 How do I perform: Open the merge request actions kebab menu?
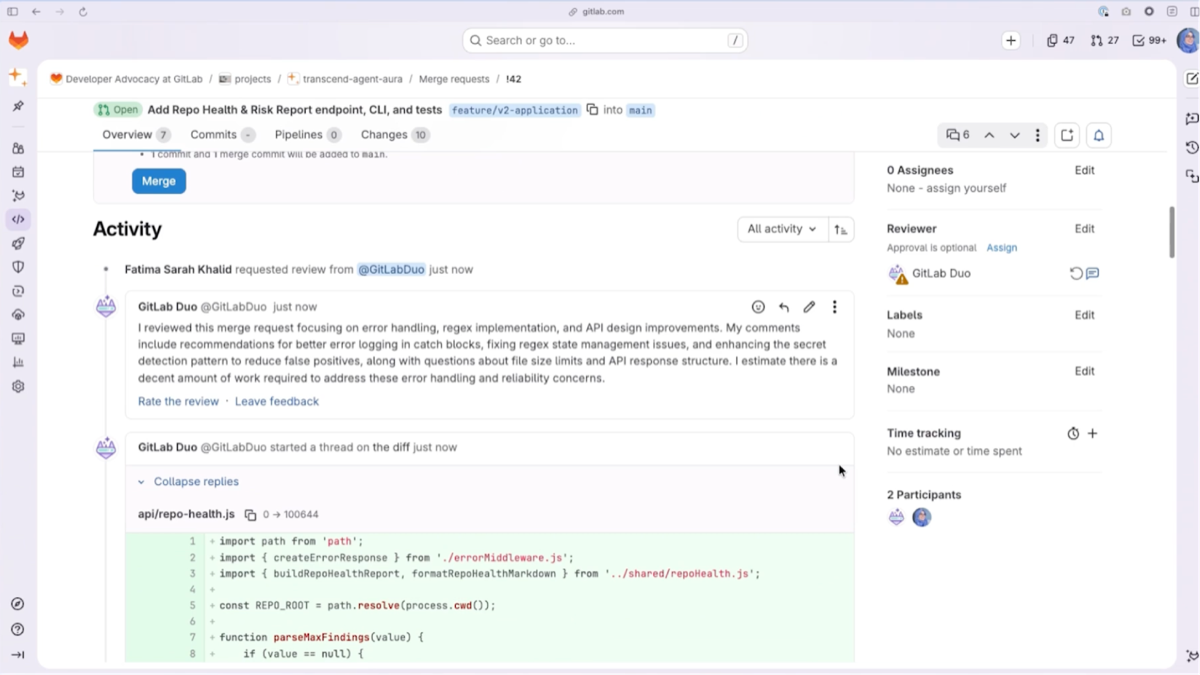1038,135
